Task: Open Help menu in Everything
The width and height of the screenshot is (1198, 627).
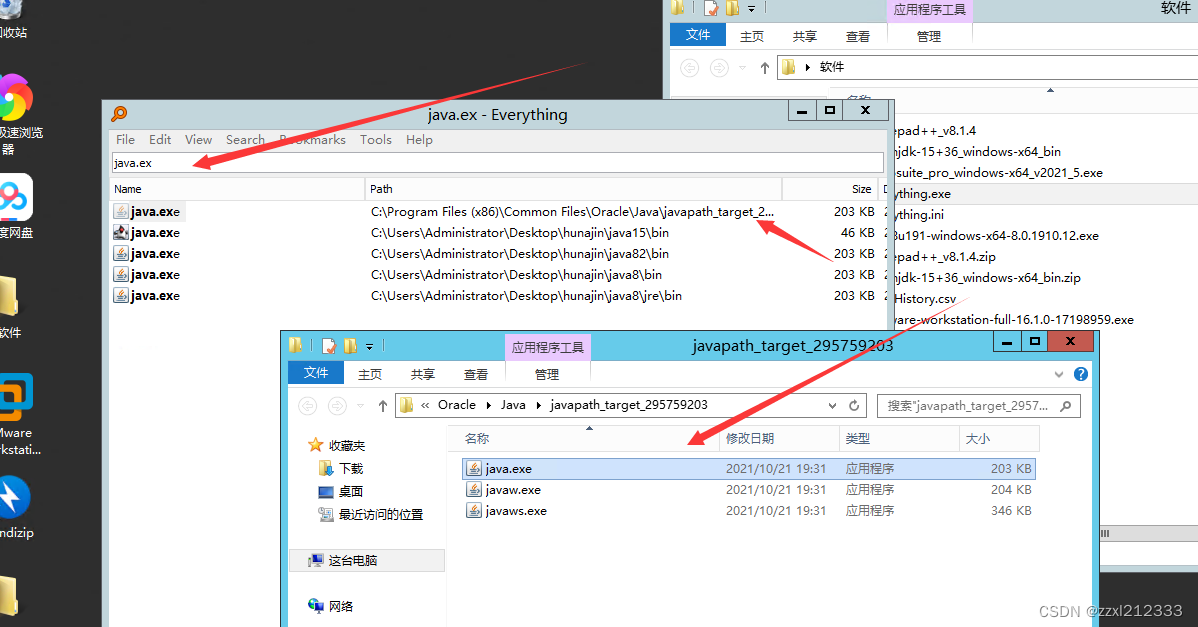Action: point(419,140)
